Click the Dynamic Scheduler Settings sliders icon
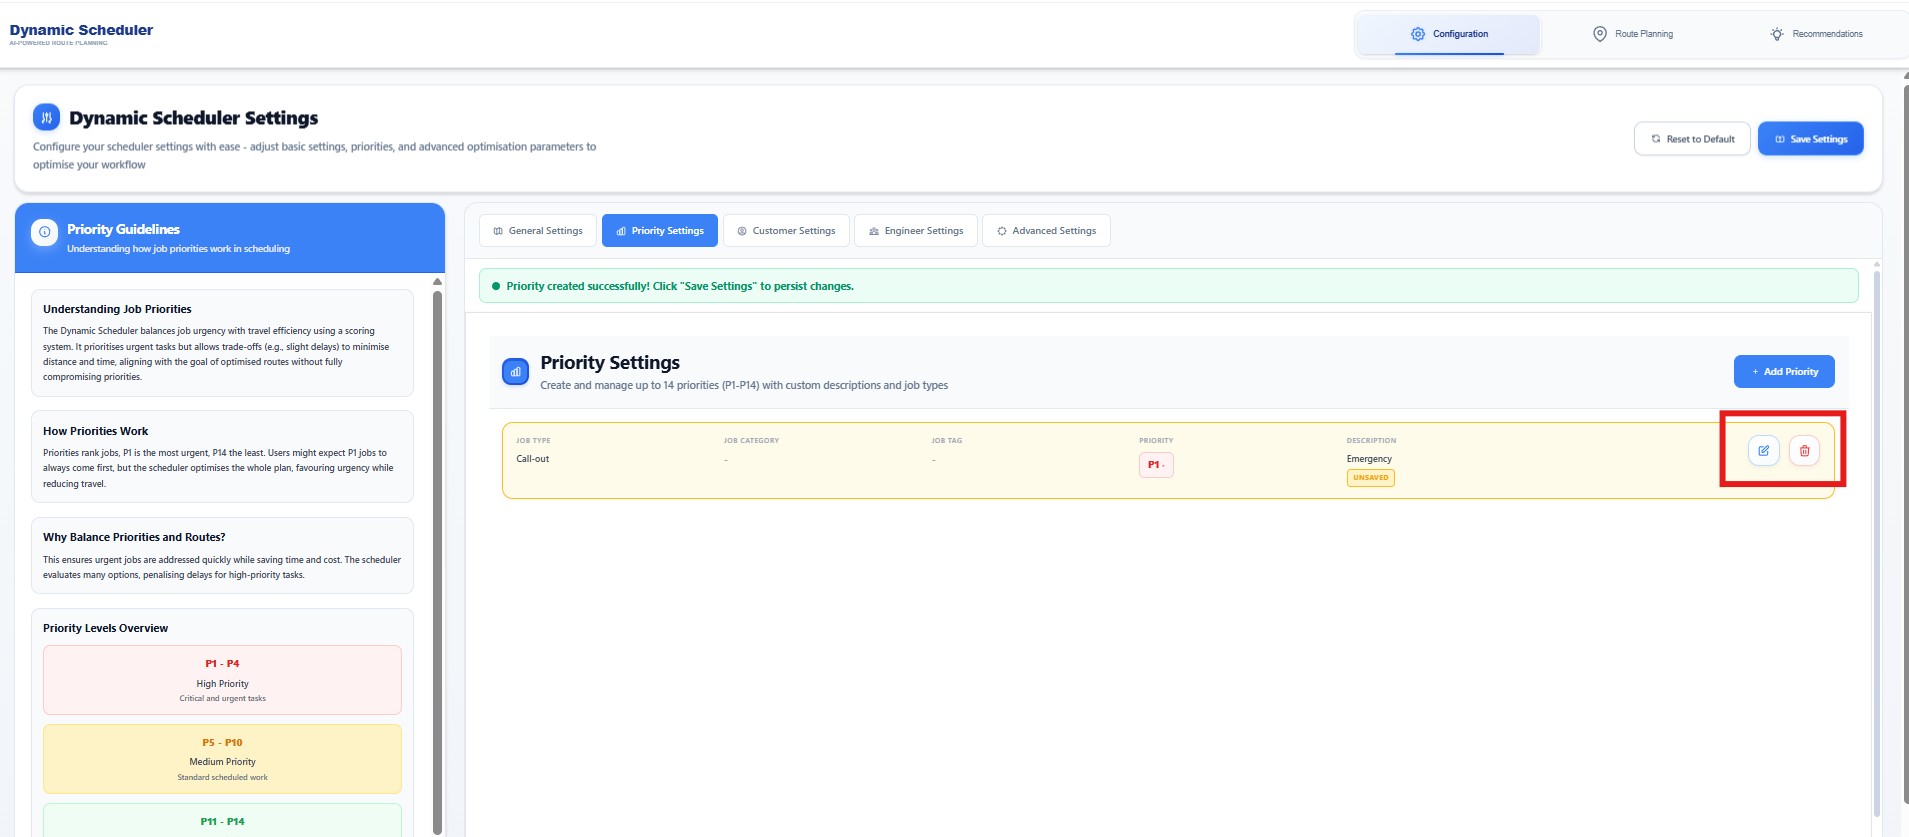This screenshot has width=1909, height=837. pyautogui.click(x=47, y=118)
